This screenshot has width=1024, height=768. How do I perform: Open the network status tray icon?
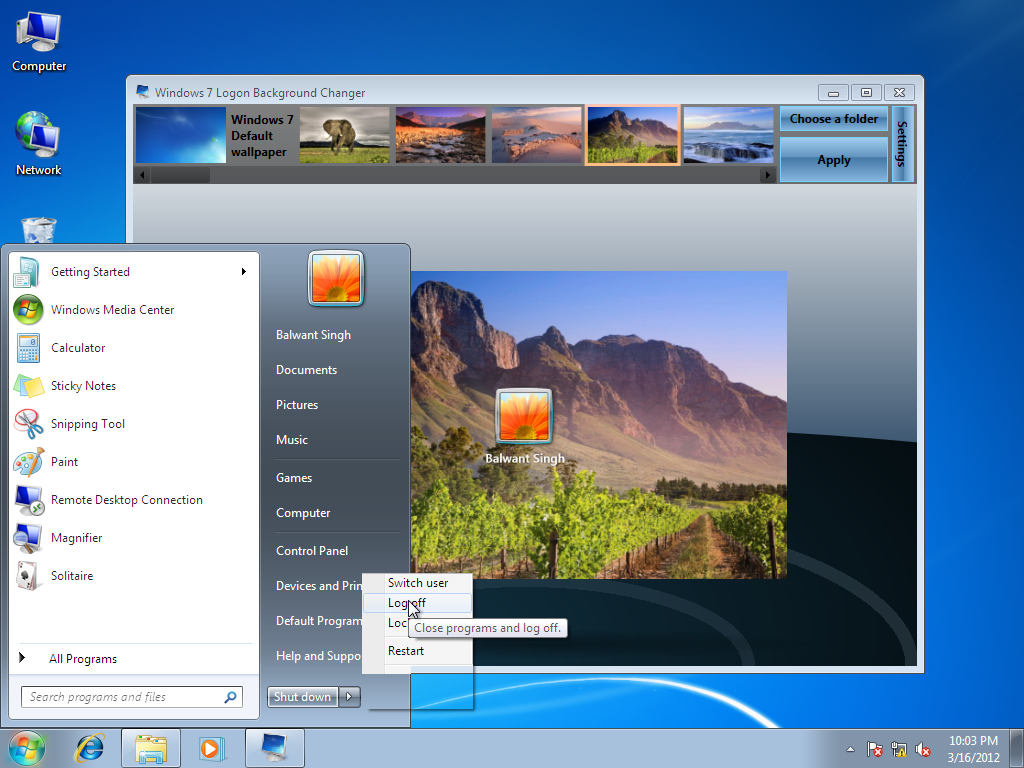tap(899, 750)
